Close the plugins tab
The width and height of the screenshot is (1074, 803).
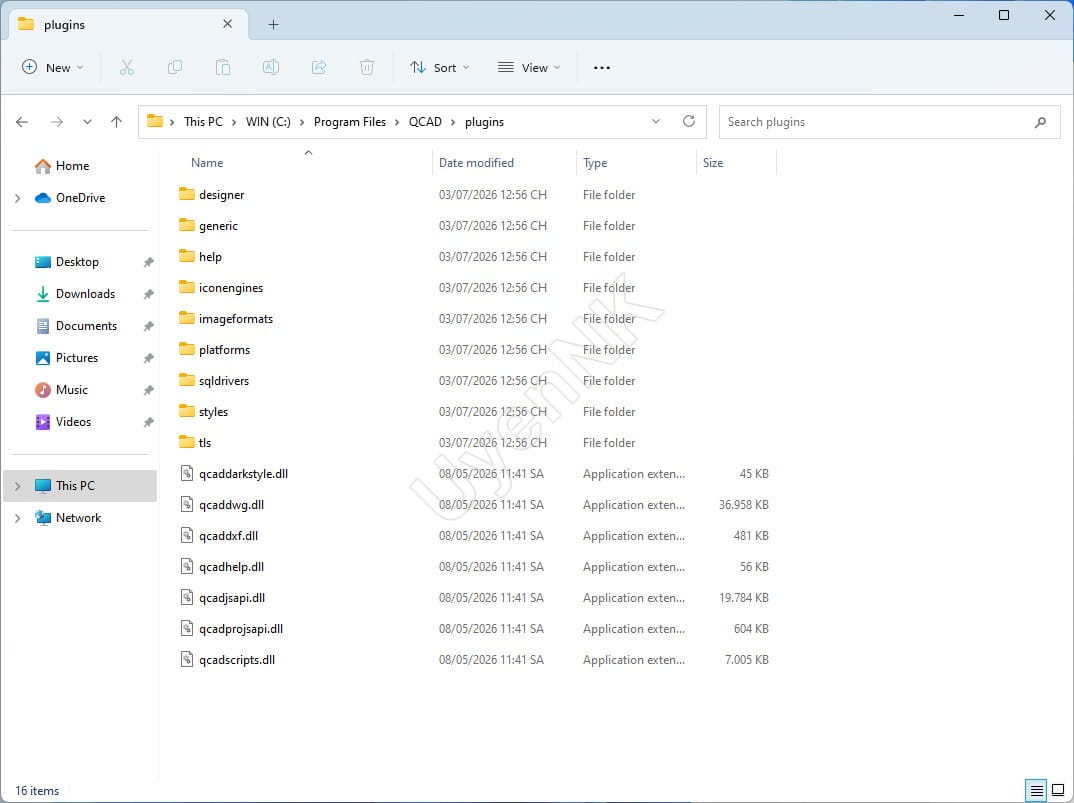227,24
